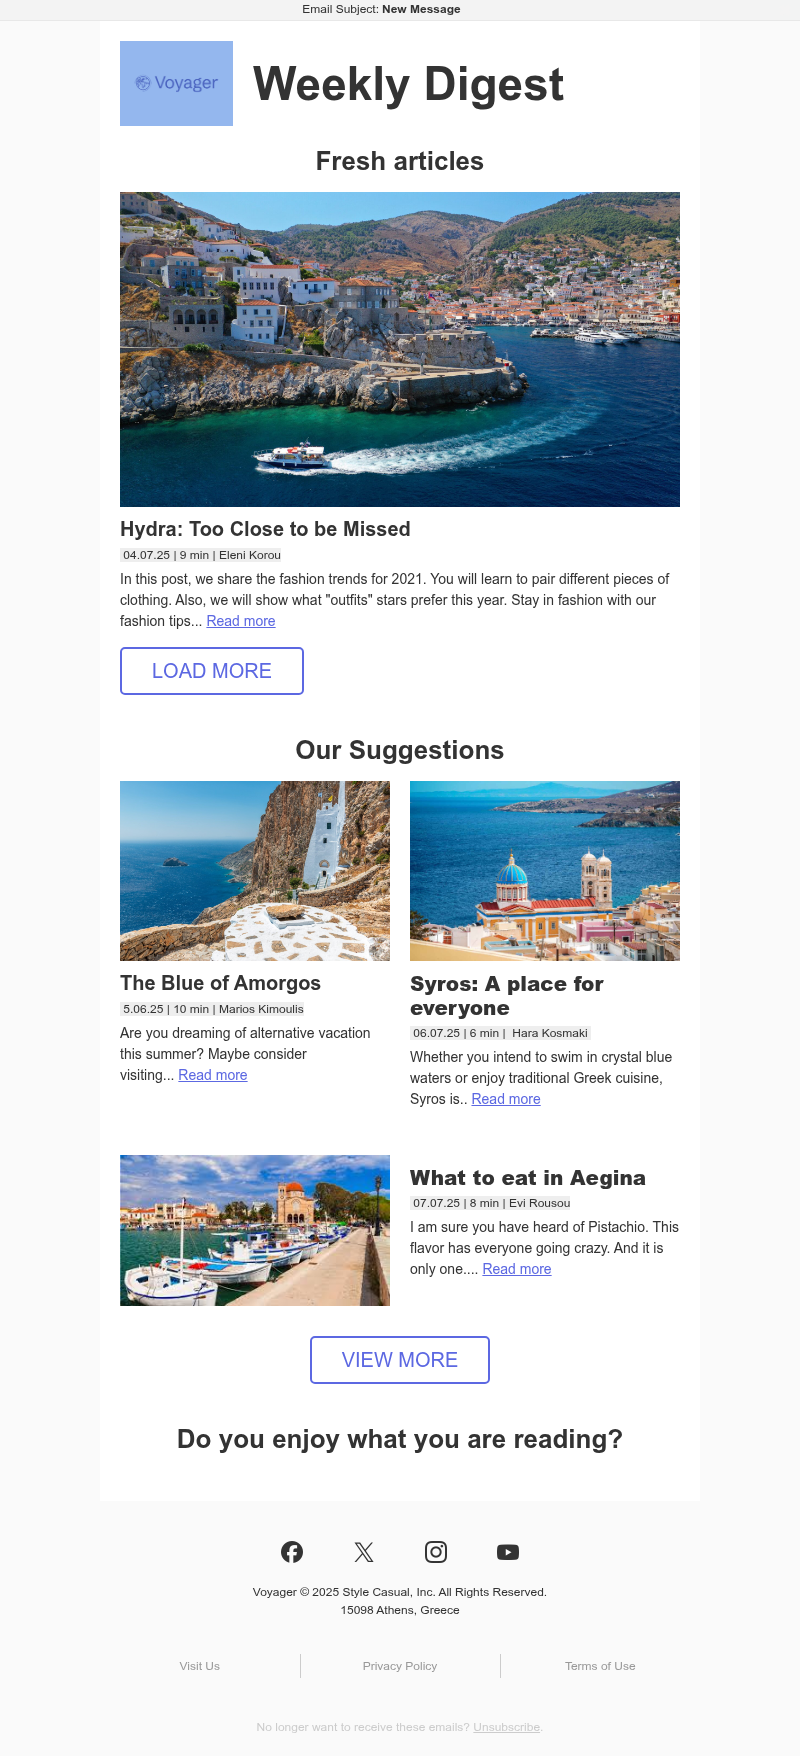Open Read more link for Syros article
The width and height of the screenshot is (800, 1756).
506,1099
